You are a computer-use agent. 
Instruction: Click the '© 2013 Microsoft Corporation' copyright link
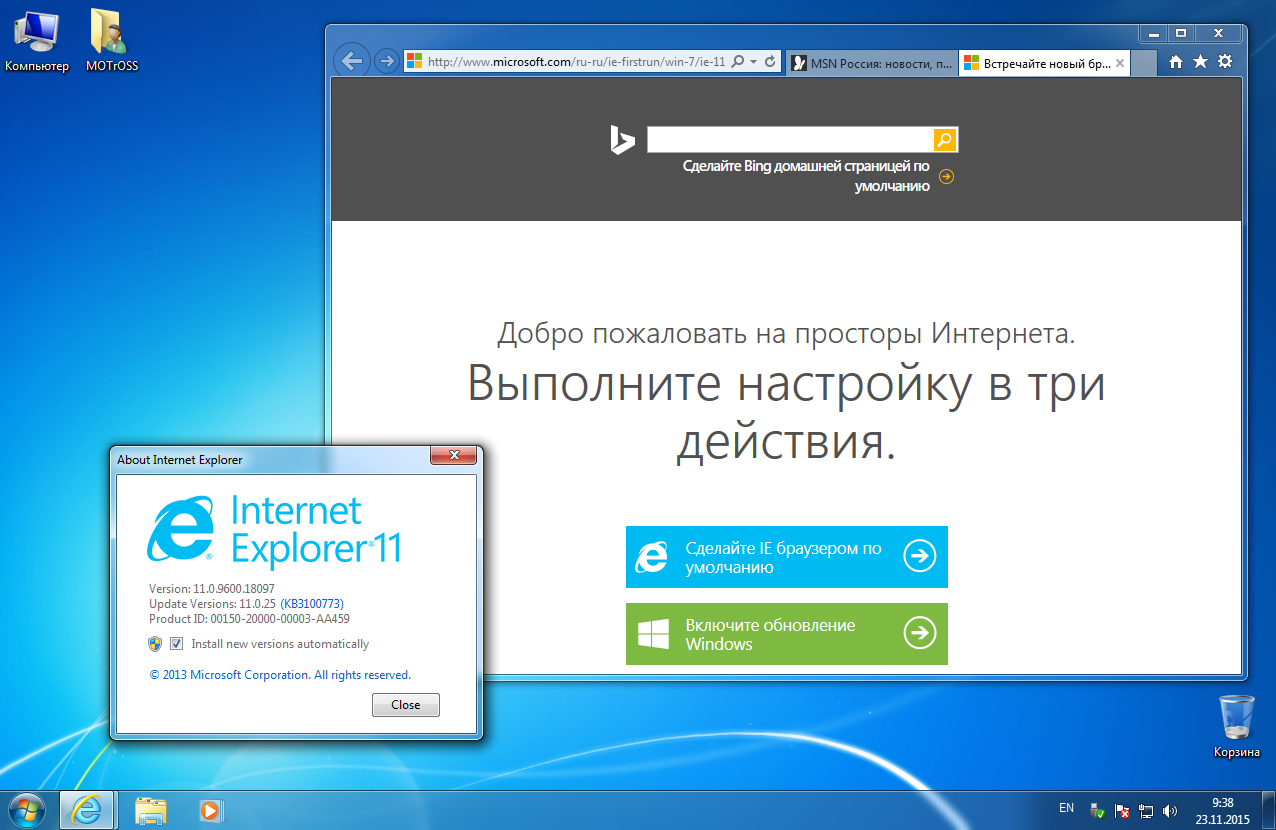[x=280, y=675]
